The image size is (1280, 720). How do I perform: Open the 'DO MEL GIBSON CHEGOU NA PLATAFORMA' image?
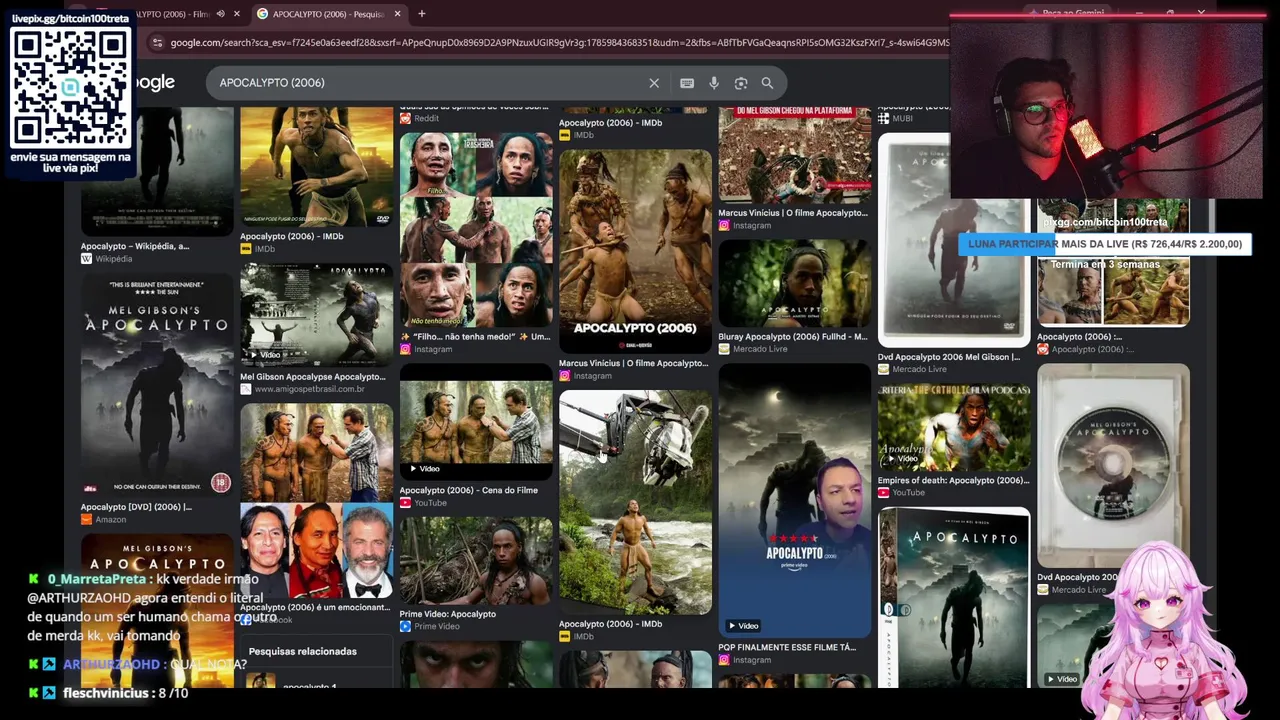pos(794,155)
